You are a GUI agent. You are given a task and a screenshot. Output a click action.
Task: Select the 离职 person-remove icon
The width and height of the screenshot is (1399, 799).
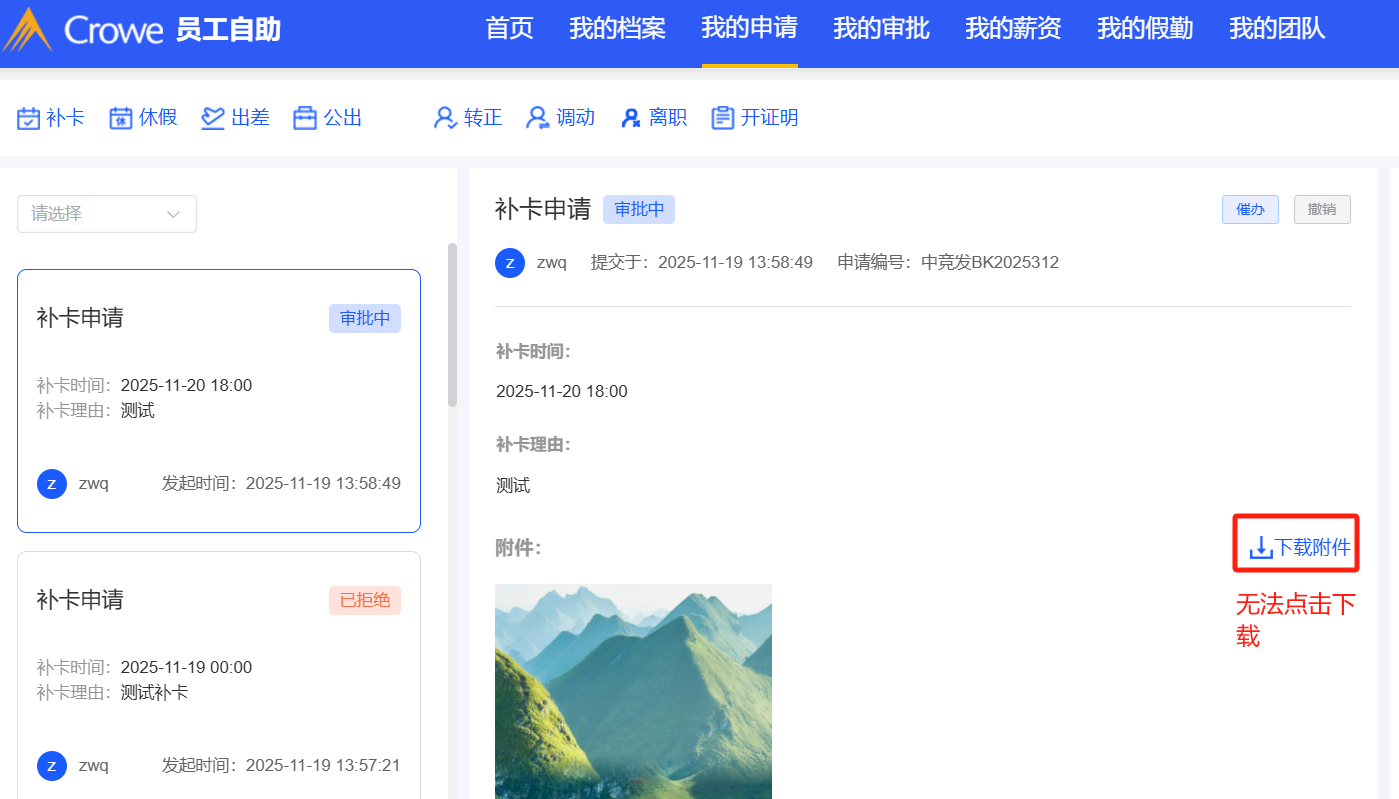(x=631, y=118)
